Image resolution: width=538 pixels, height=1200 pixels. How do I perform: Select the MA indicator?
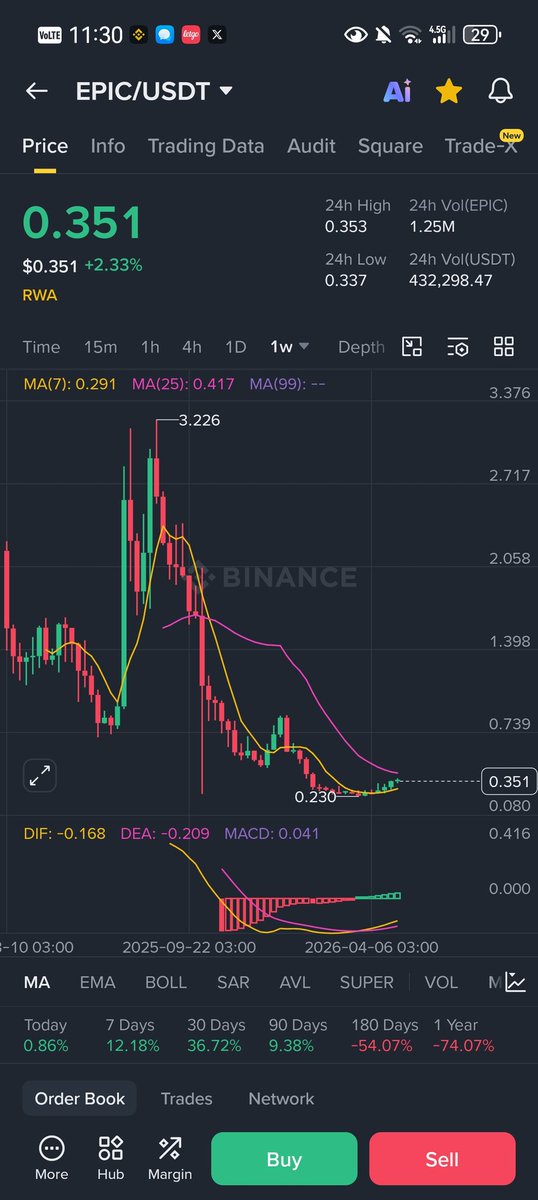coord(37,982)
